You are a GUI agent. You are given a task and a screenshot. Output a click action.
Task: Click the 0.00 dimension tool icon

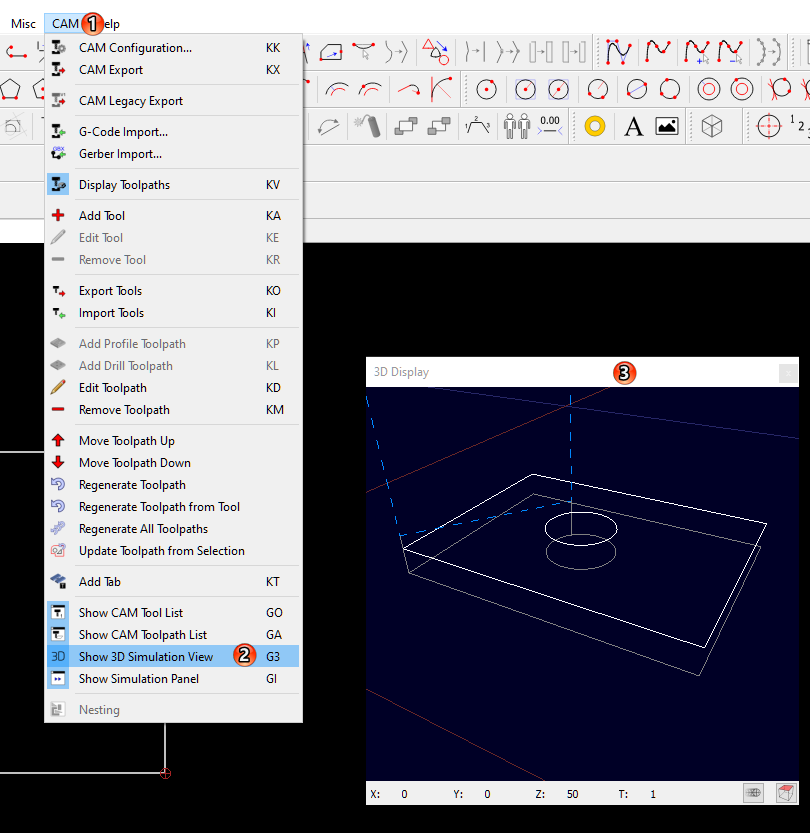click(x=550, y=126)
